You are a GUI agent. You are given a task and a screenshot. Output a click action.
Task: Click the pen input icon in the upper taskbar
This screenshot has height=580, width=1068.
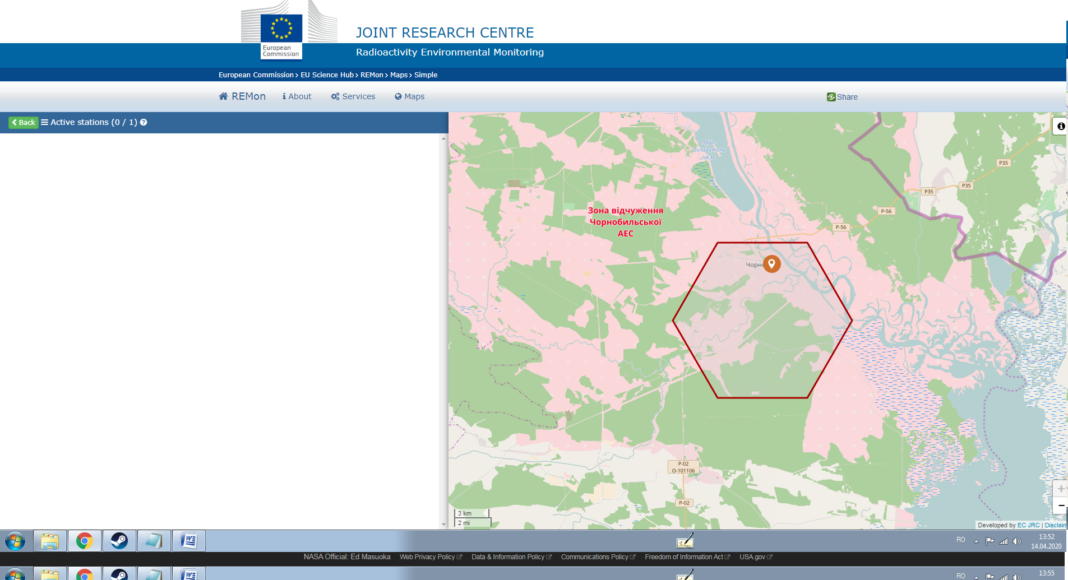(685, 541)
